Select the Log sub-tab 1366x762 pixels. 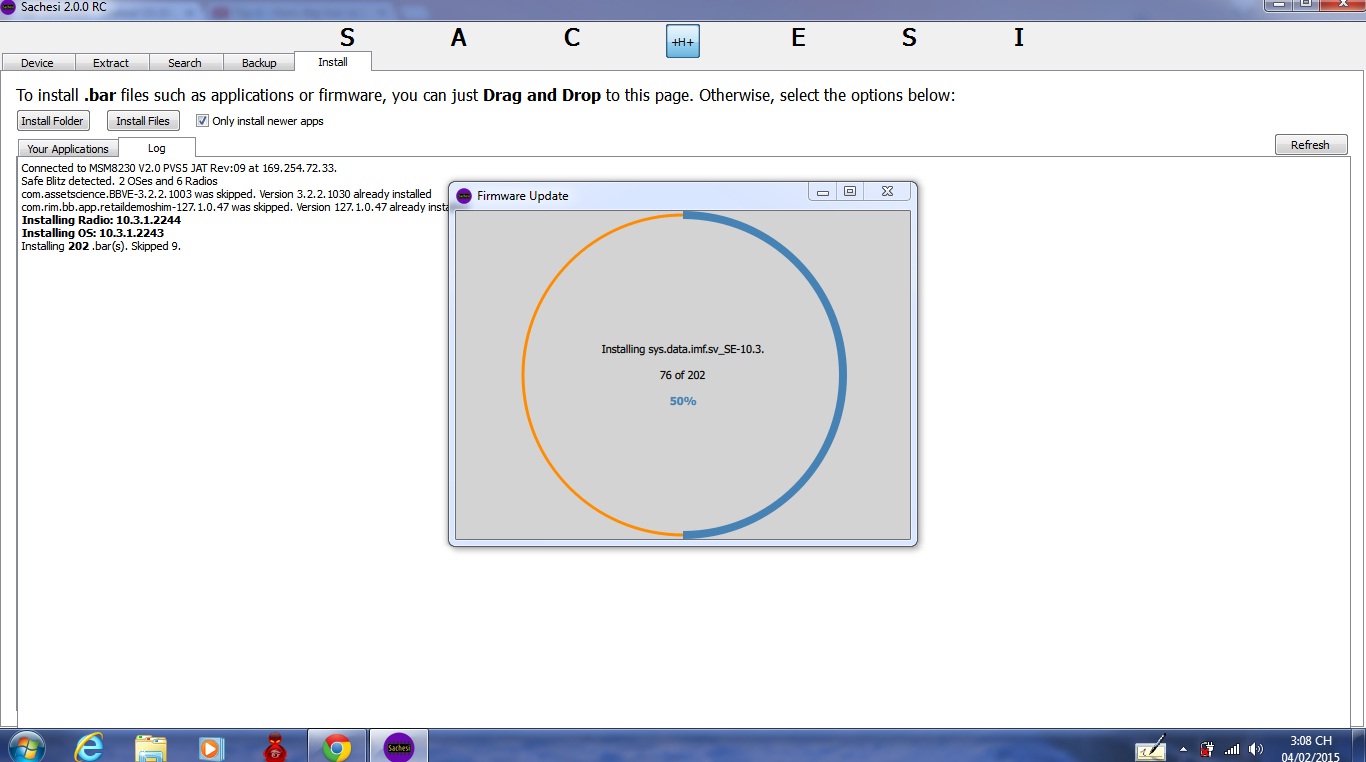coord(157,147)
